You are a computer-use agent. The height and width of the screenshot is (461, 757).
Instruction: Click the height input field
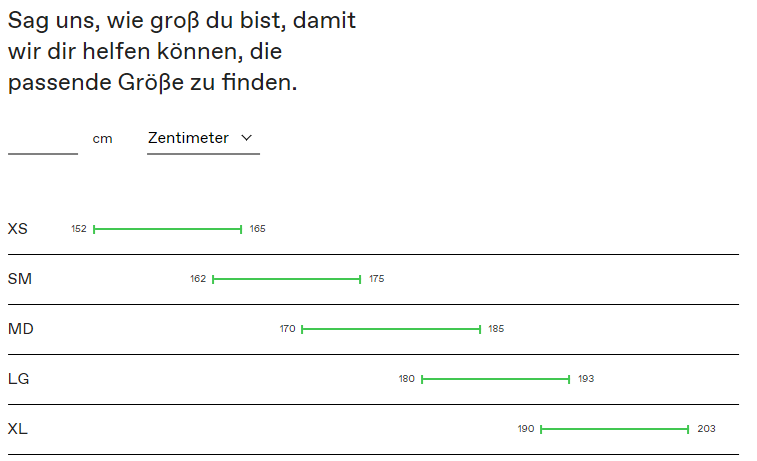[x=42, y=139]
